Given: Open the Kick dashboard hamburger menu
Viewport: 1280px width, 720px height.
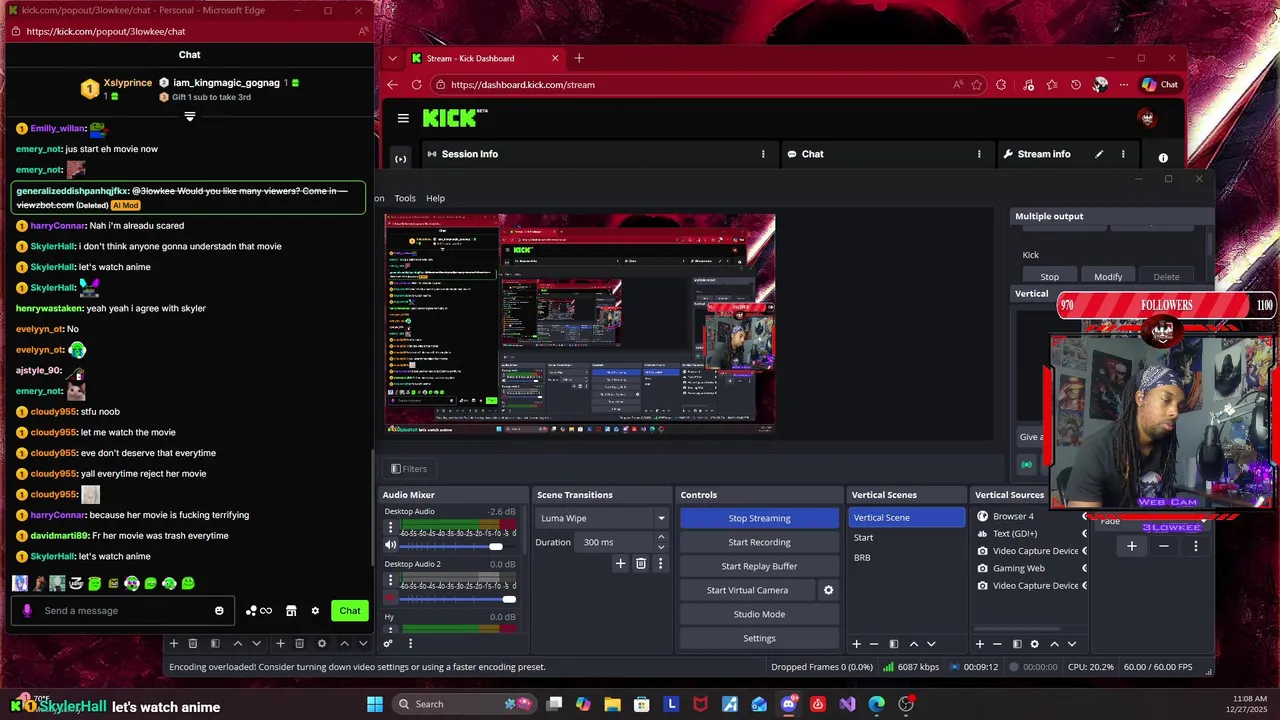Looking at the screenshot, I should 403,118.
